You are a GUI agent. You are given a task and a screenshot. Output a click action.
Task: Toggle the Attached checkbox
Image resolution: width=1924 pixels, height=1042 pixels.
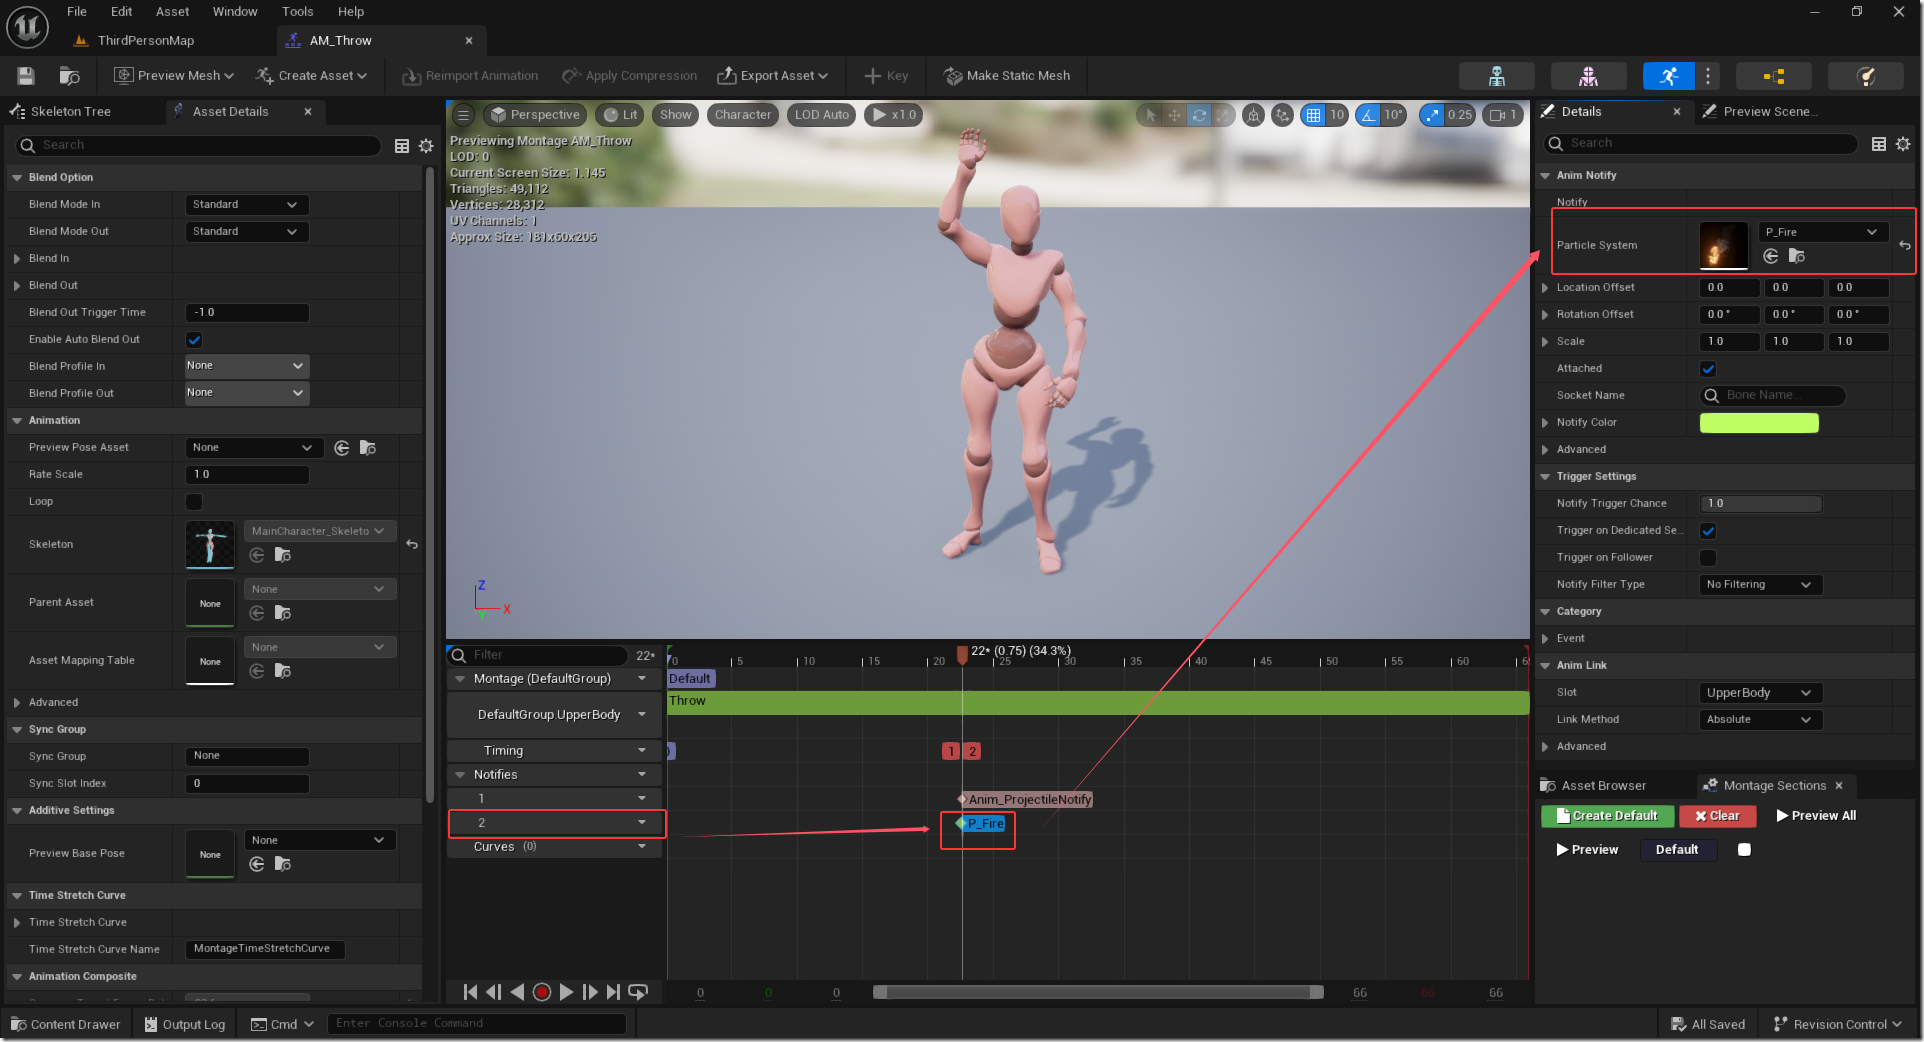point(1708,369)
